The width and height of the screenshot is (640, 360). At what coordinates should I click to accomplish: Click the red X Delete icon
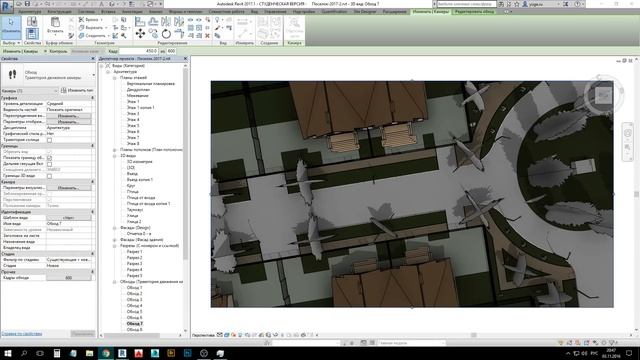[207, 36]
